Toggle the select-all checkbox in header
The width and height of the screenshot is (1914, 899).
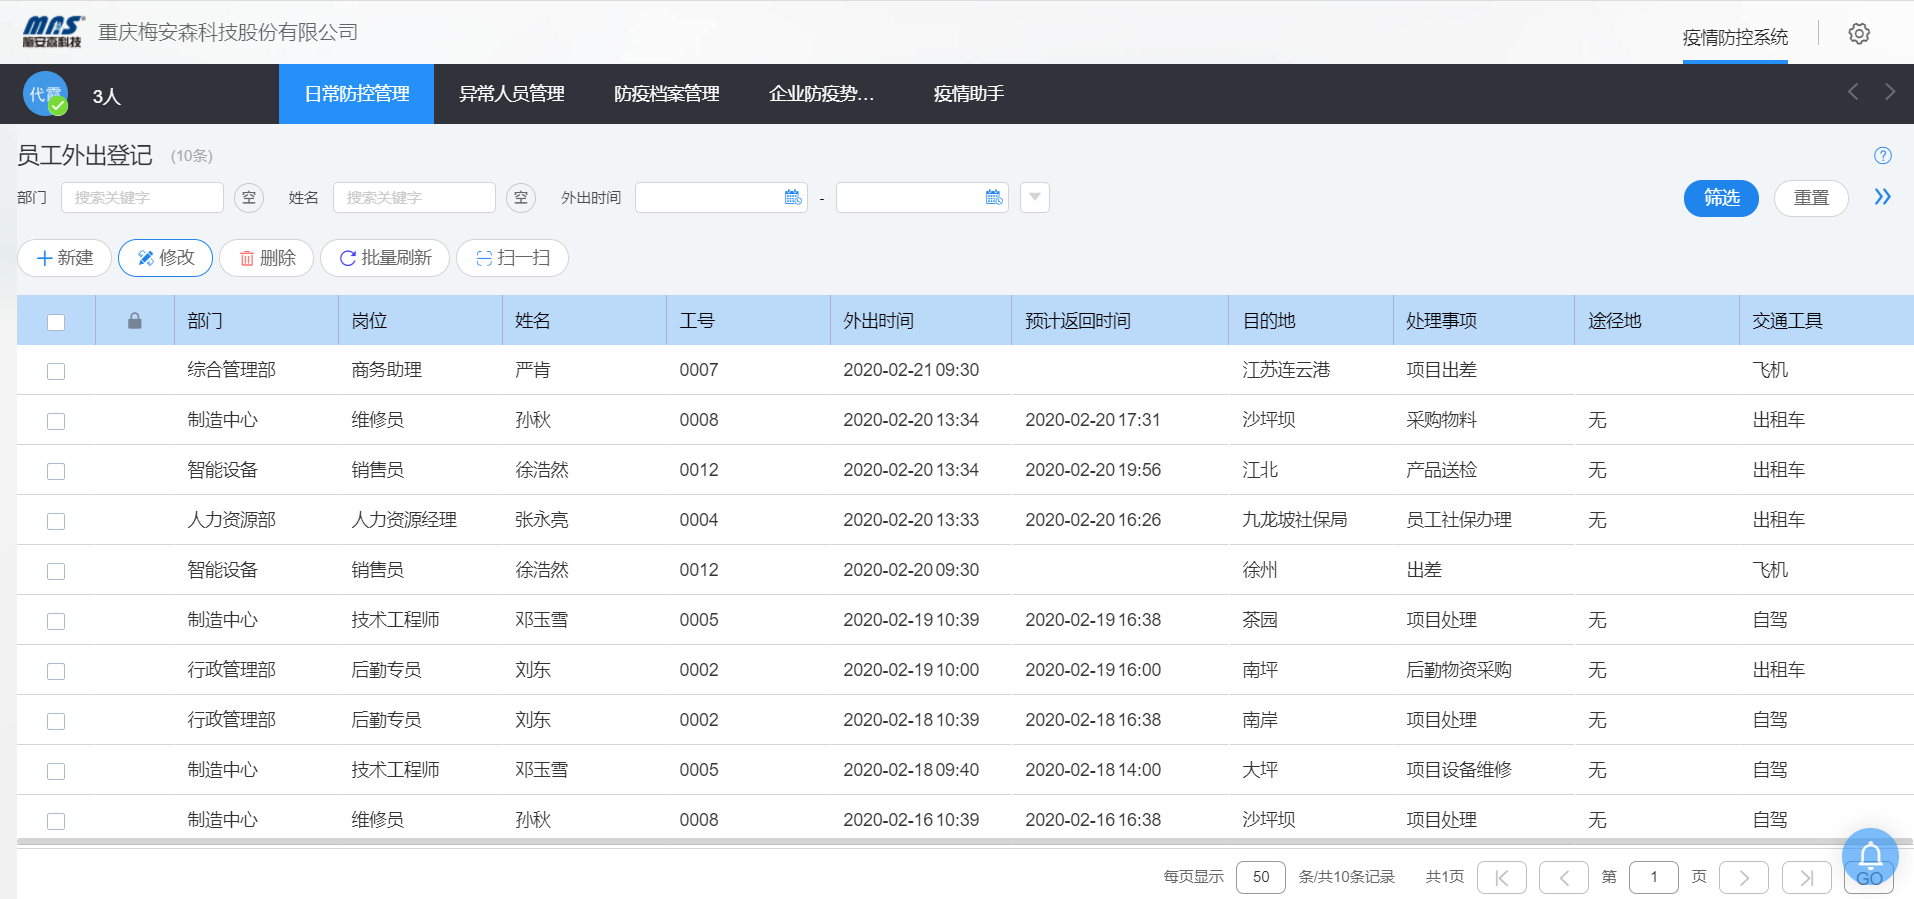point(56,322)
